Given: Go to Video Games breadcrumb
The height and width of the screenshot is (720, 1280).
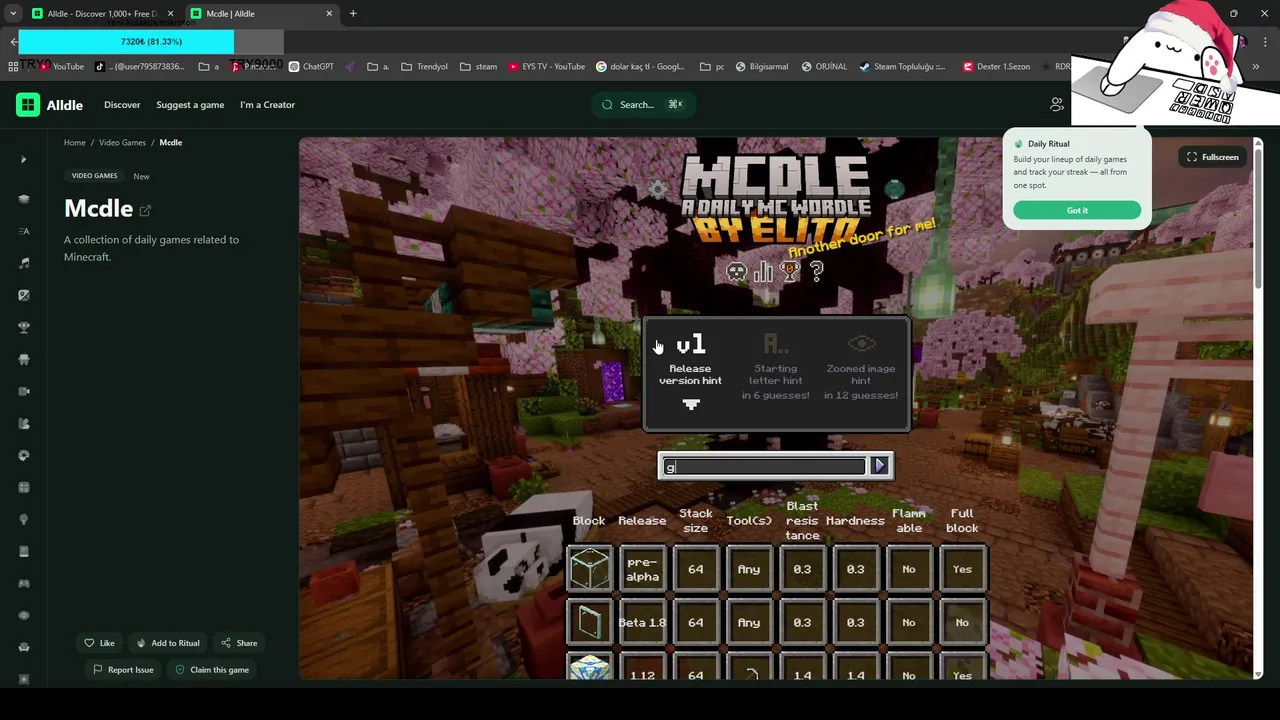Looking at the screenshot, I should click(x=122, y=142).
